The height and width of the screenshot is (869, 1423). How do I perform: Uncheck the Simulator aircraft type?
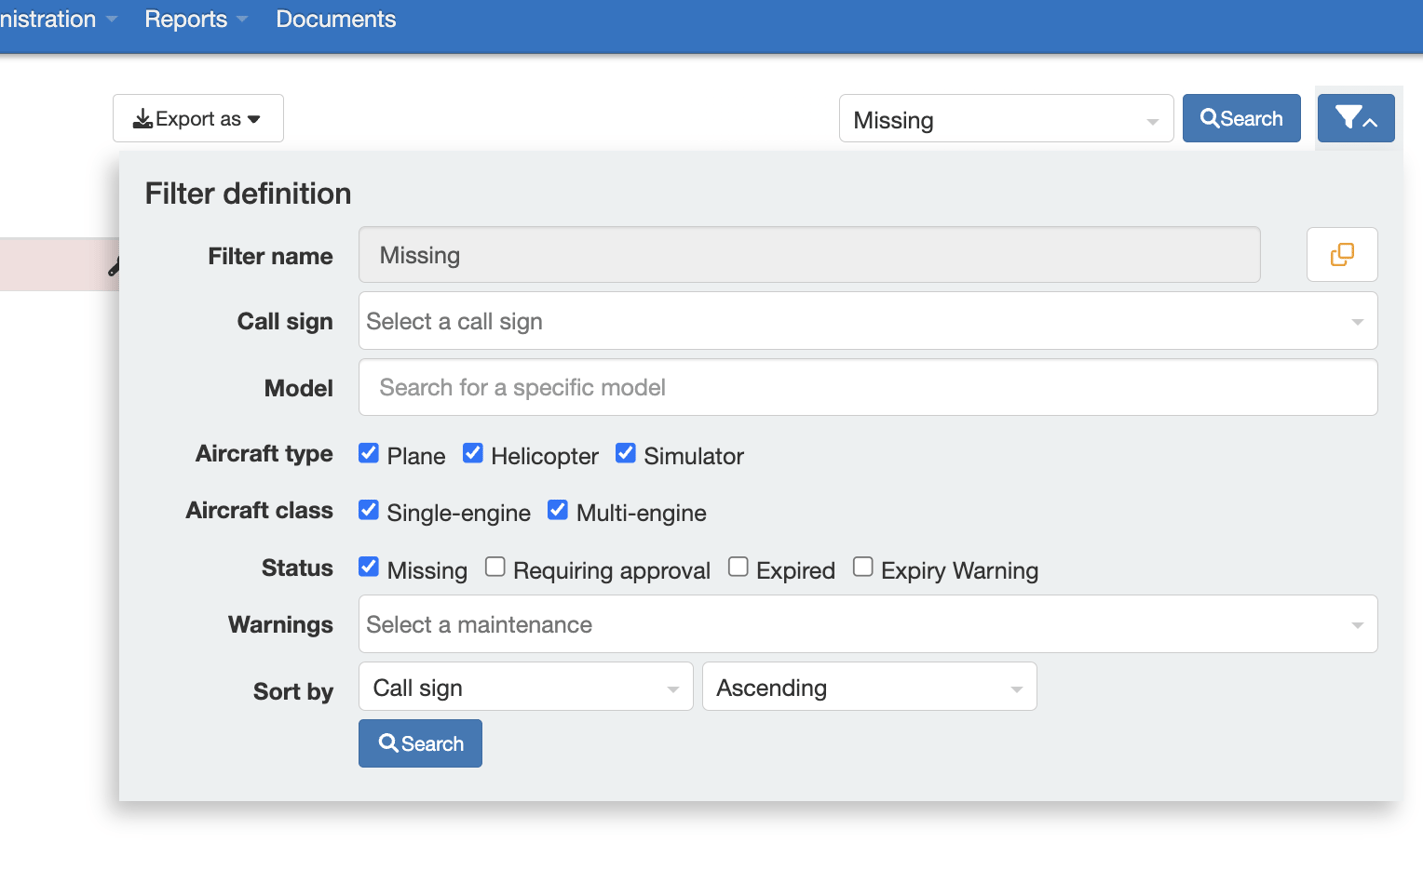(625, 453)
